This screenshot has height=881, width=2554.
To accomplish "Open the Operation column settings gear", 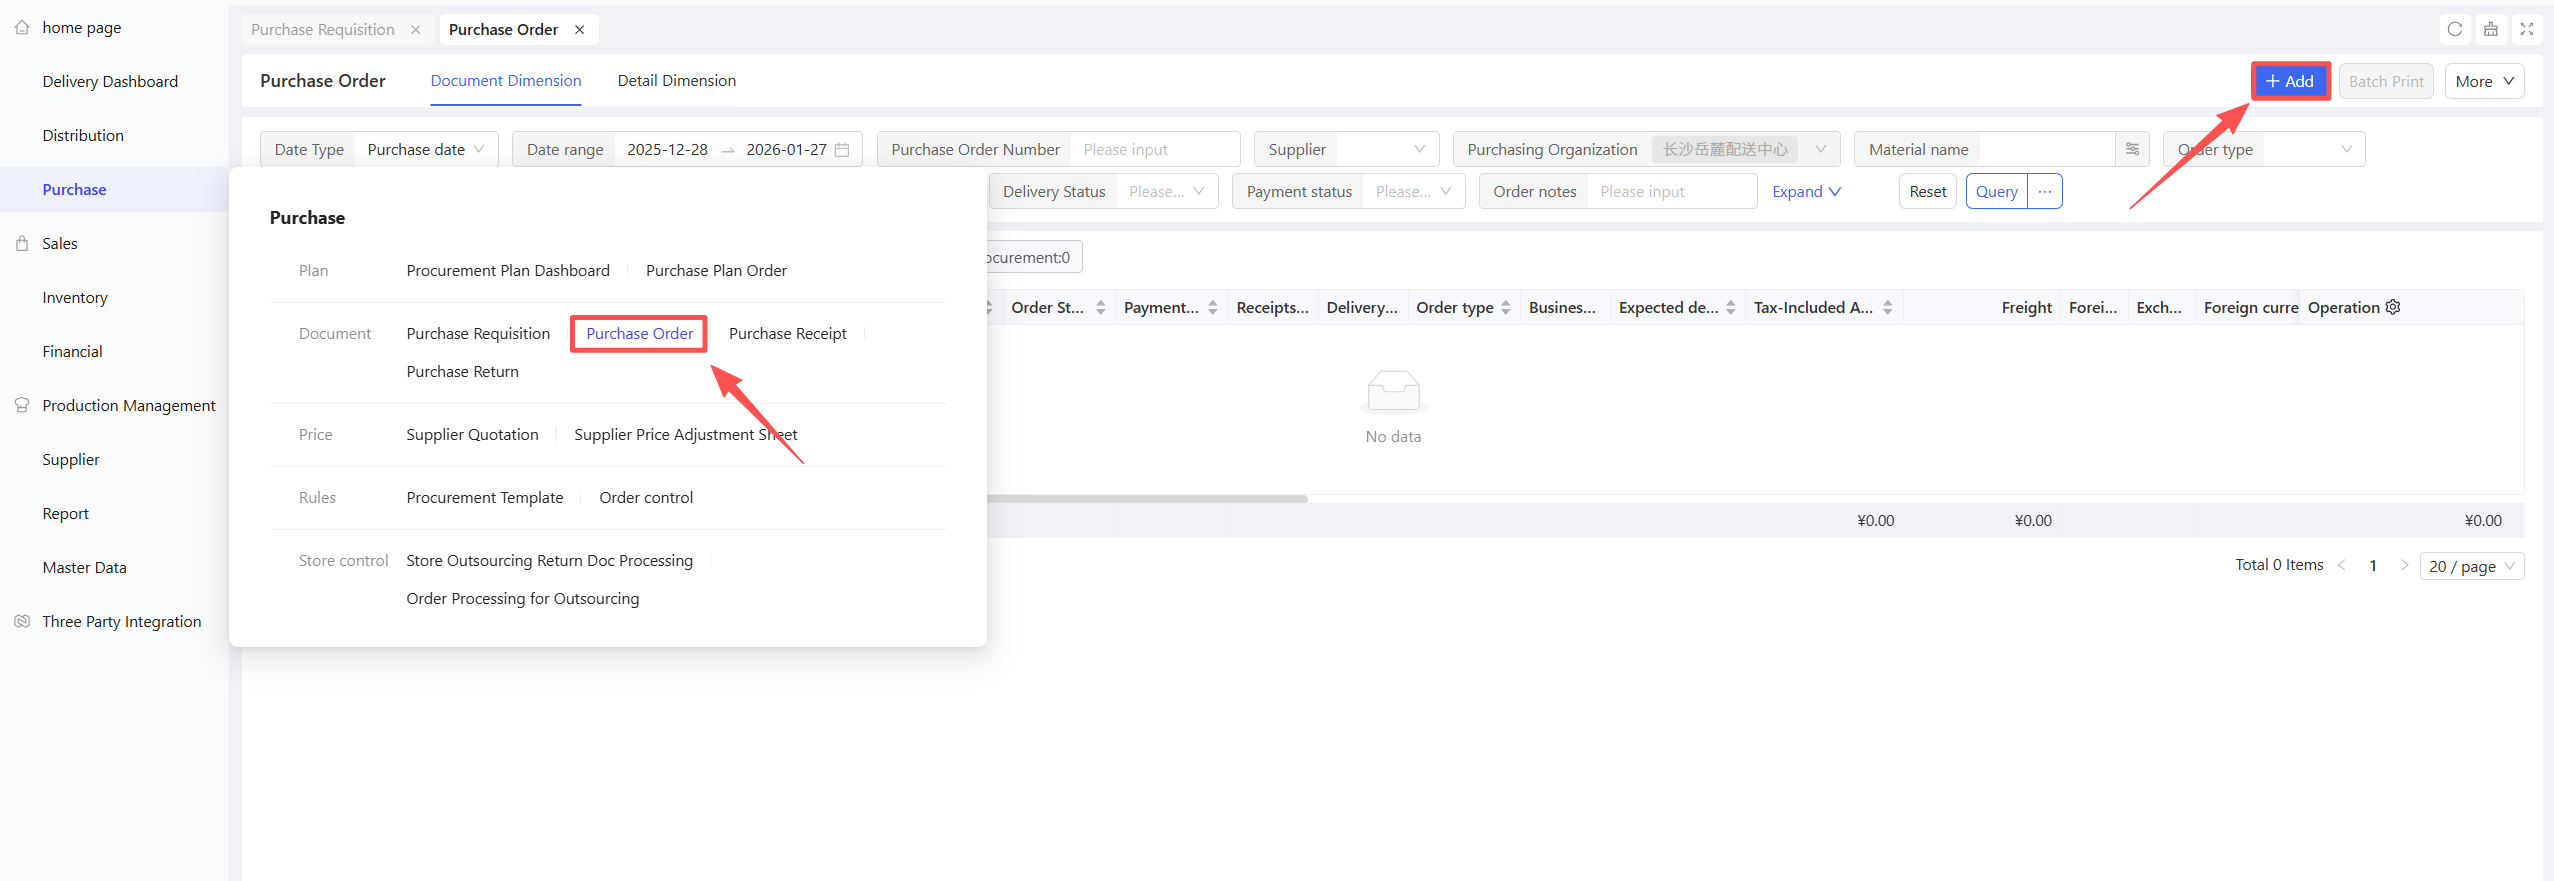I will (2393, 307).
